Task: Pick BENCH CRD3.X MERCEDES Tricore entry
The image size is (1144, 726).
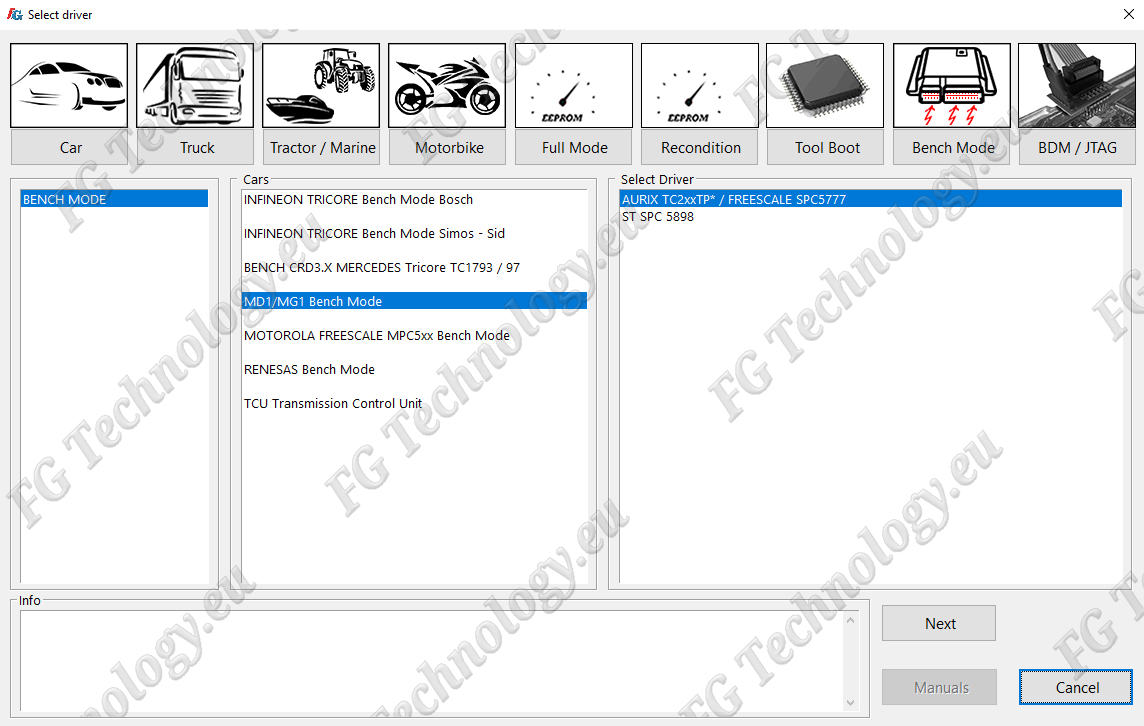Action: [x=381, y=268]
